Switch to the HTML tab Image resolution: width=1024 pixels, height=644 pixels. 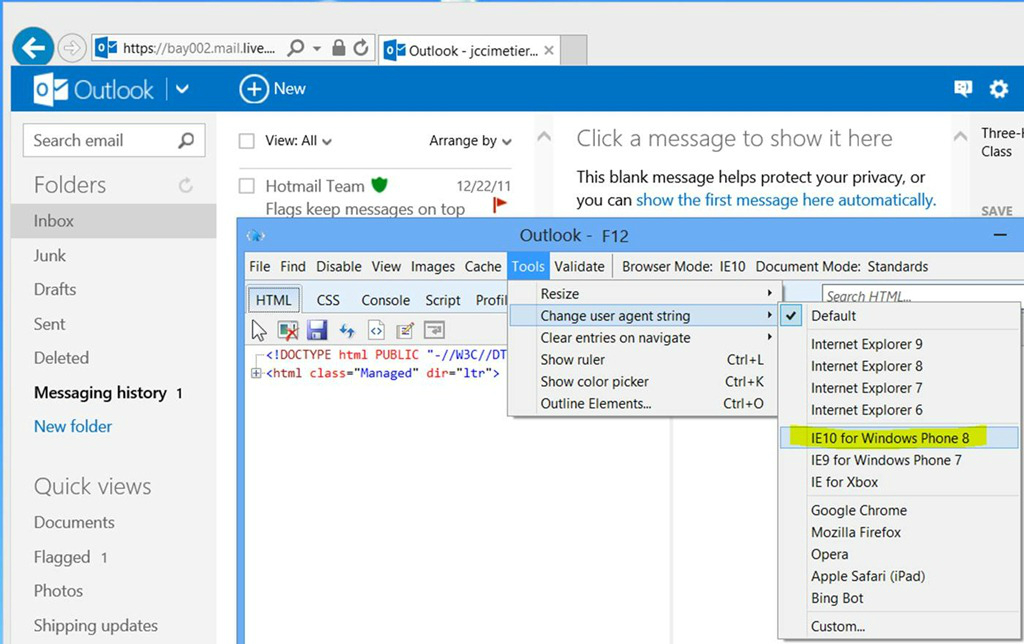coord(274,300)
